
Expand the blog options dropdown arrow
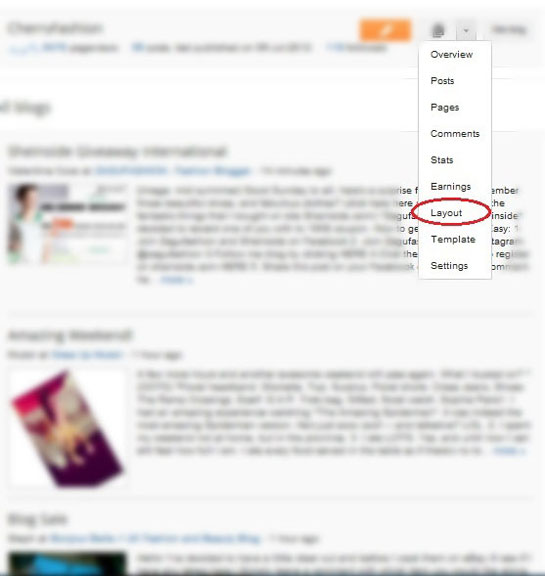tap(466, 30)
